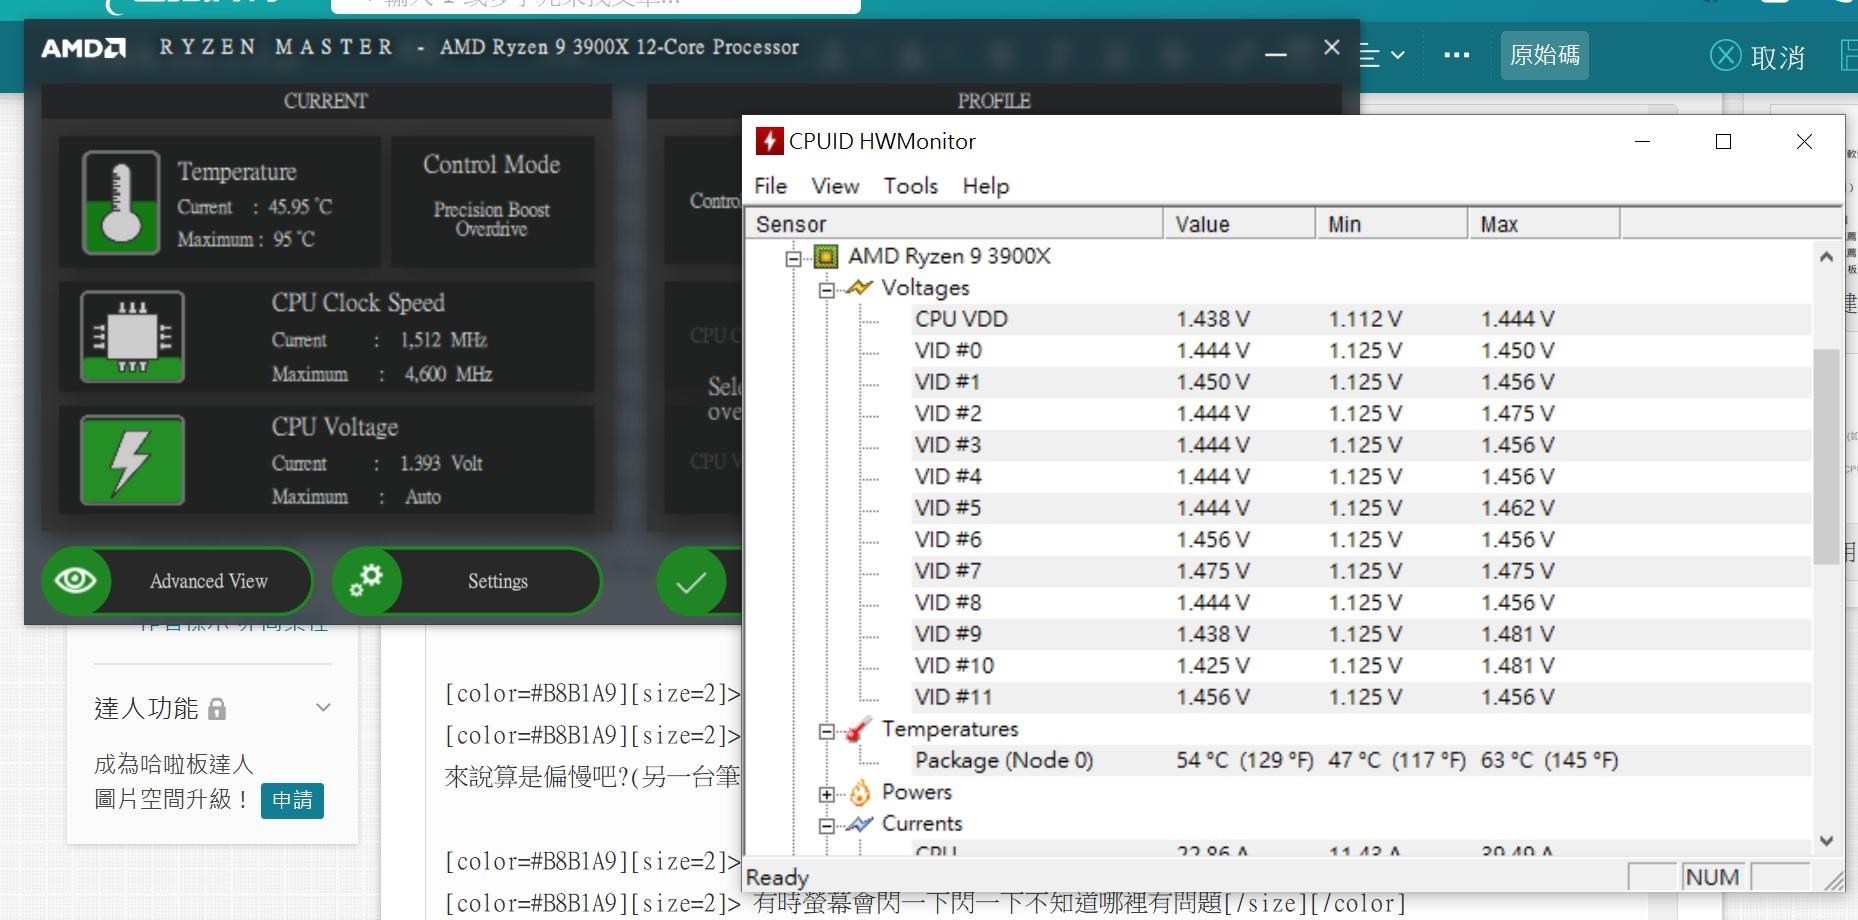The width and height of the screenshot is (1858, 920).
Task: Click the 1.481 V max value of VID #10
Action: [x=1517, y=666]
